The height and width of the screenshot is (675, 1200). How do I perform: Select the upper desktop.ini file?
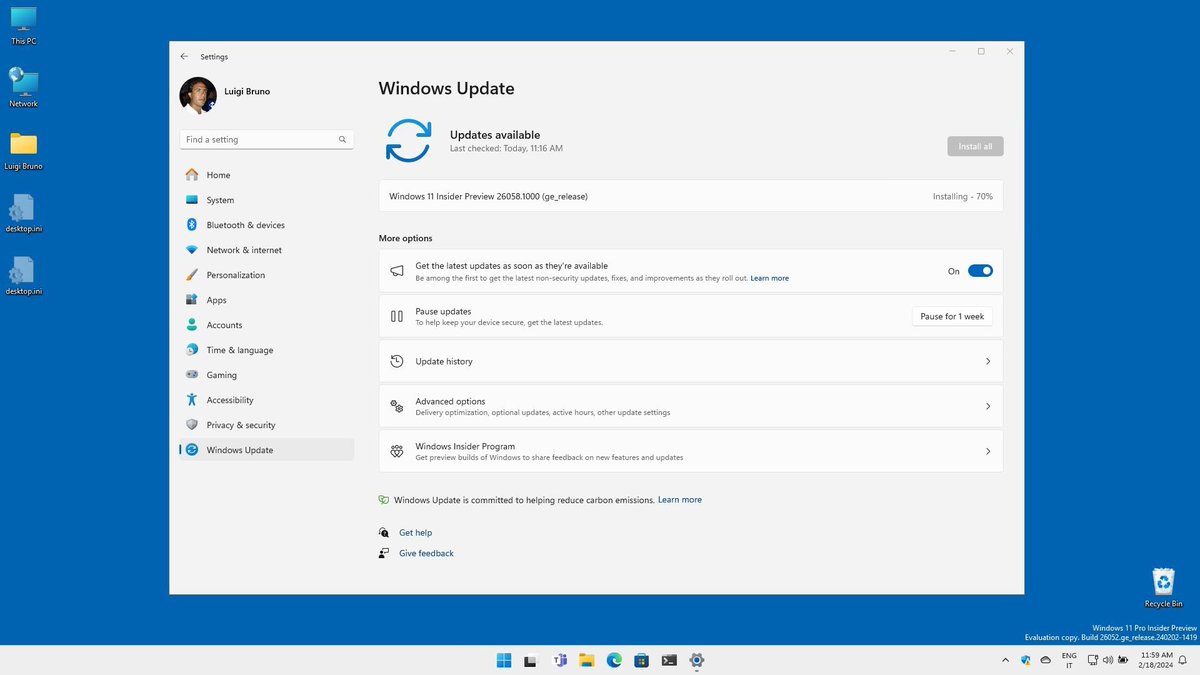pos(24,213)
